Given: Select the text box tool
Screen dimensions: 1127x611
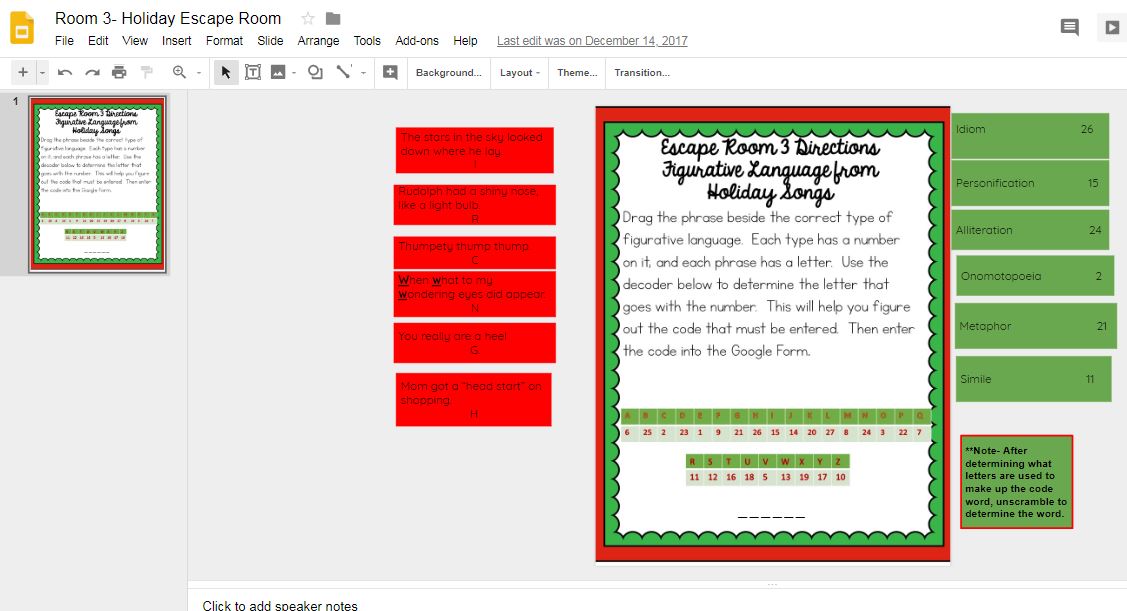Looking at the screenshot, I should click(x=253, y=72).
